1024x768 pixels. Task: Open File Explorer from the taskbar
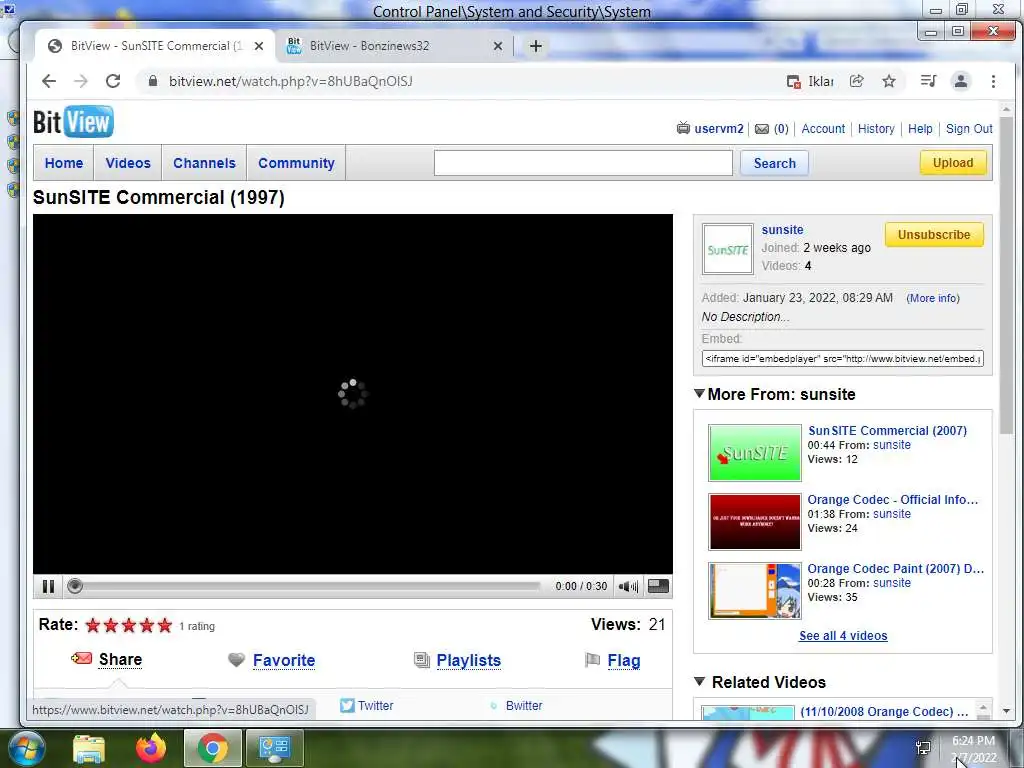(89, 748)
